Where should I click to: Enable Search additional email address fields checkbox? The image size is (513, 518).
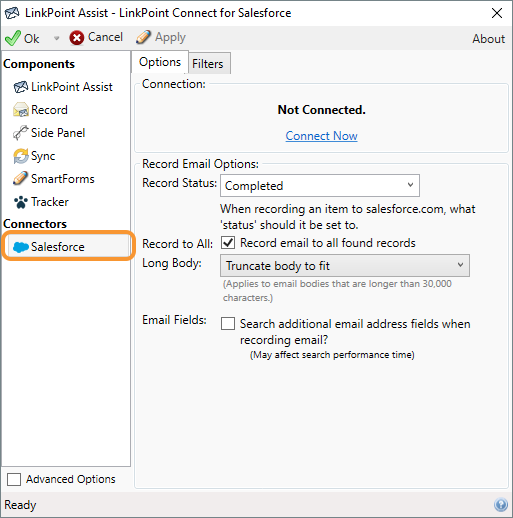coord(228,324)
